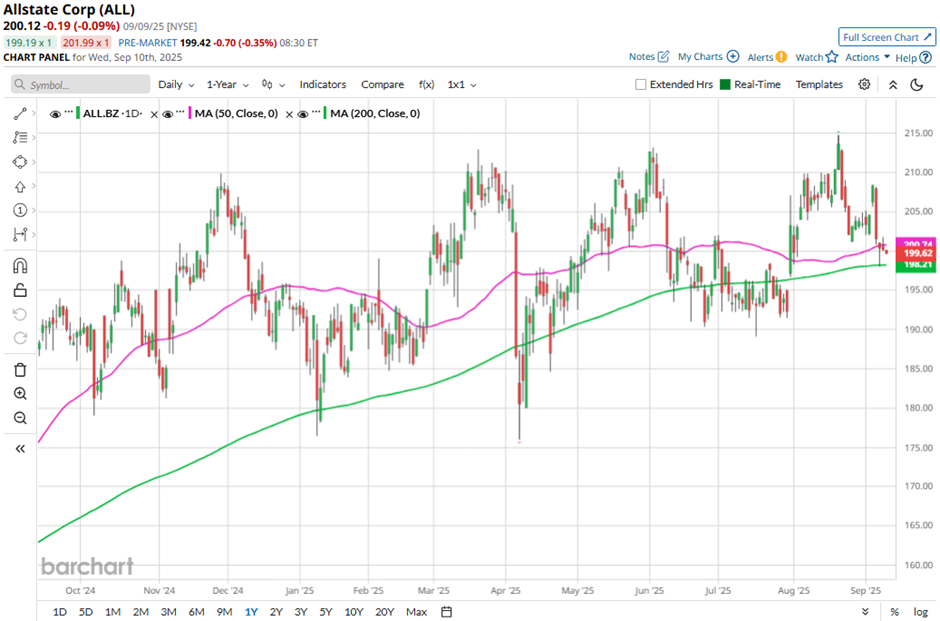Add chart via My Charts plus icon
This screenshot has height=621, width=940.
coord(733,56)
